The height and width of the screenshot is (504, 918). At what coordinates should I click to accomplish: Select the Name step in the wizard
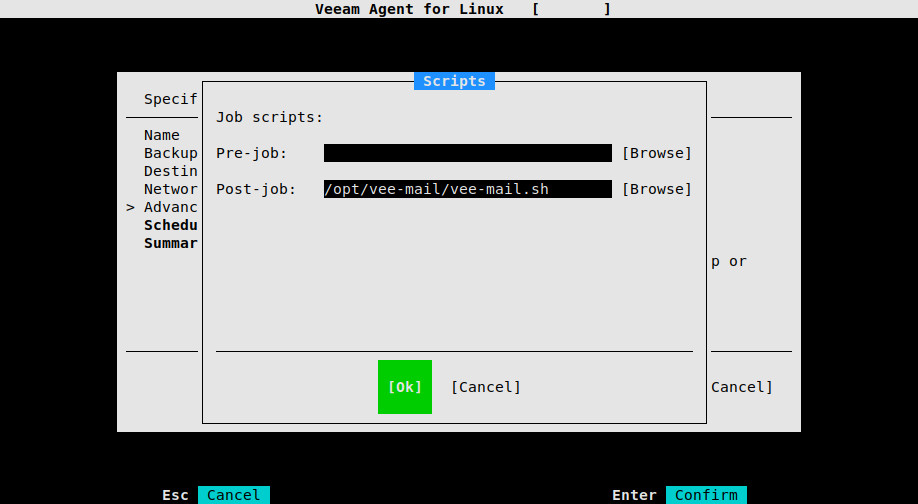tap(162, 135)
